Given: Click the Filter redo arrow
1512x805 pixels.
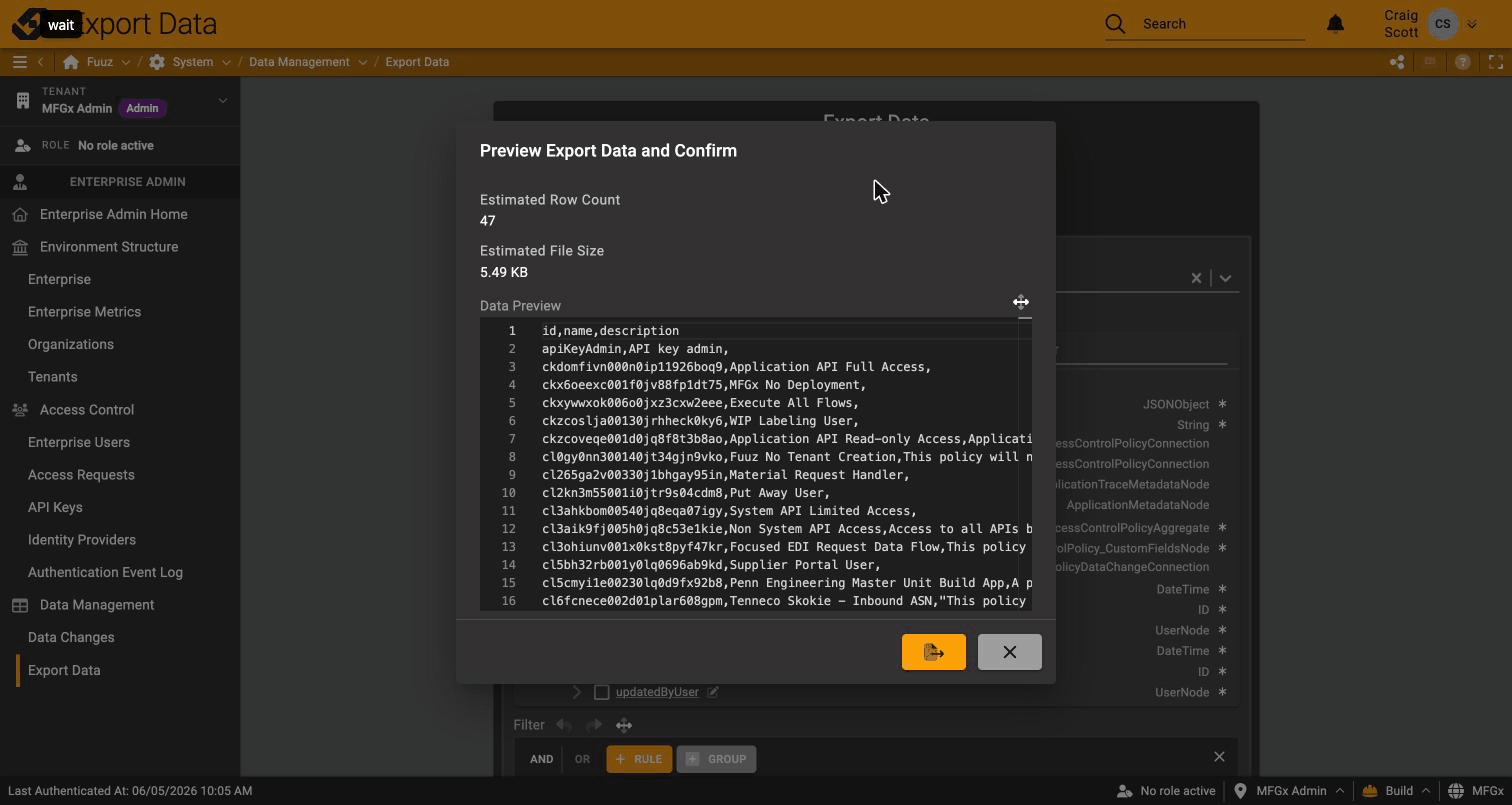Looking at the screenshot, I should 594,725.
